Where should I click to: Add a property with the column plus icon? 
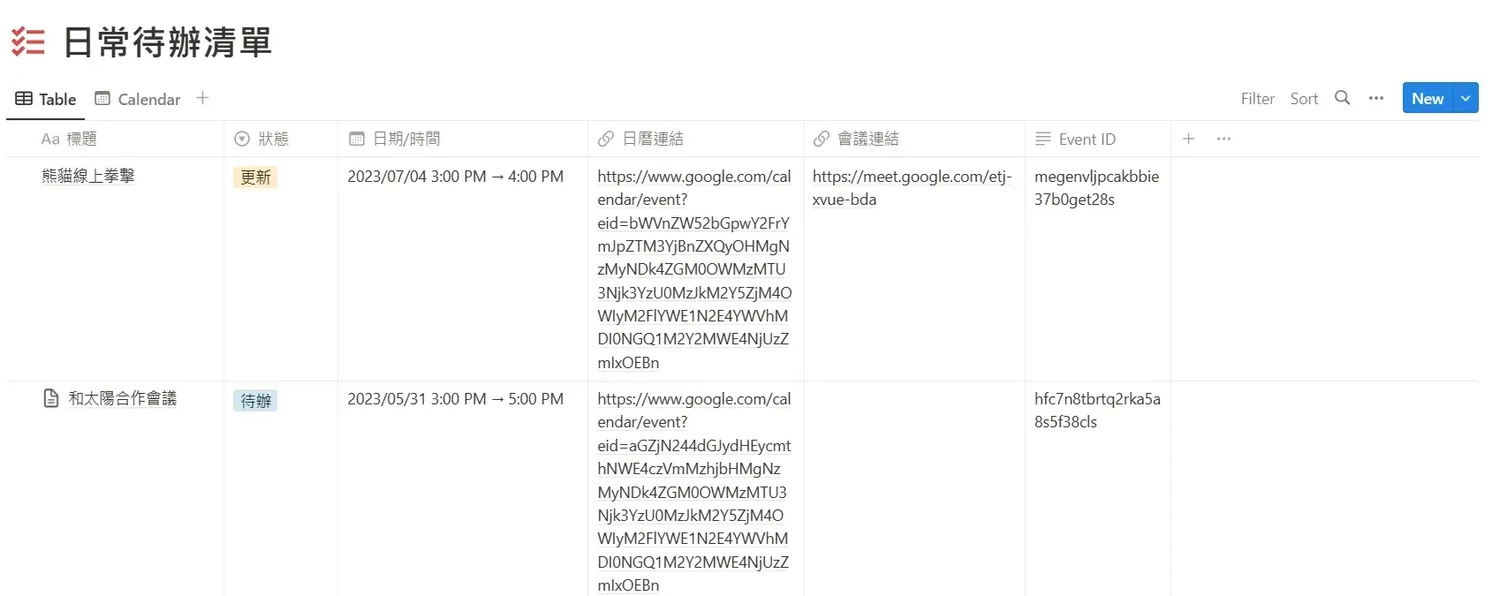click(x=1188, y=139)
